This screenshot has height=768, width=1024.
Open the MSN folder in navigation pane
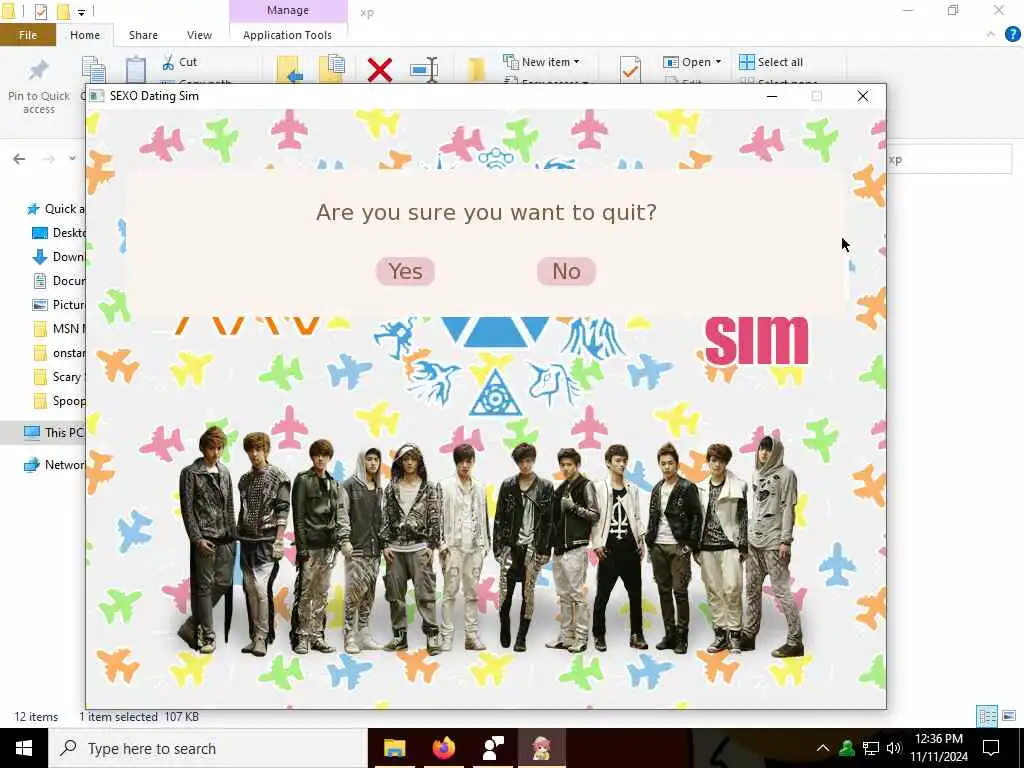coord(59,328)
